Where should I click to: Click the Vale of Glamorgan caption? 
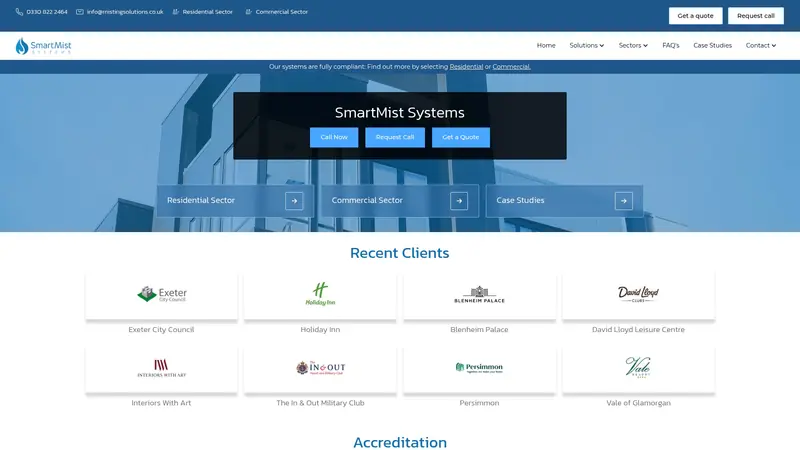638,403
